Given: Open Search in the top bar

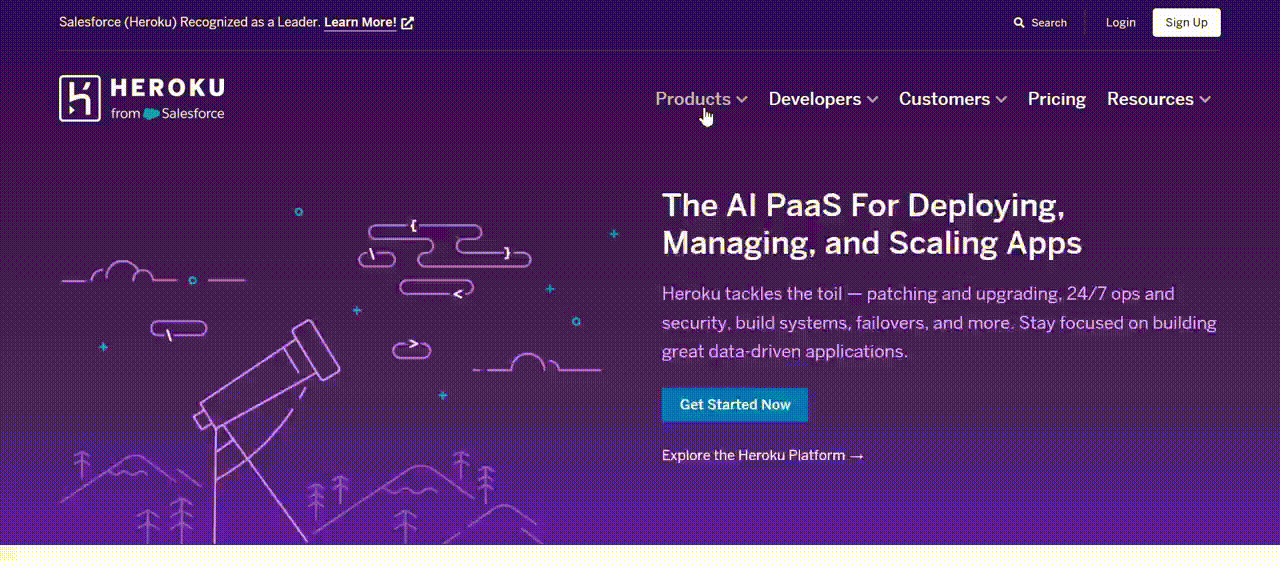Looking at the screenshot, I should (x=1040, y=22).
